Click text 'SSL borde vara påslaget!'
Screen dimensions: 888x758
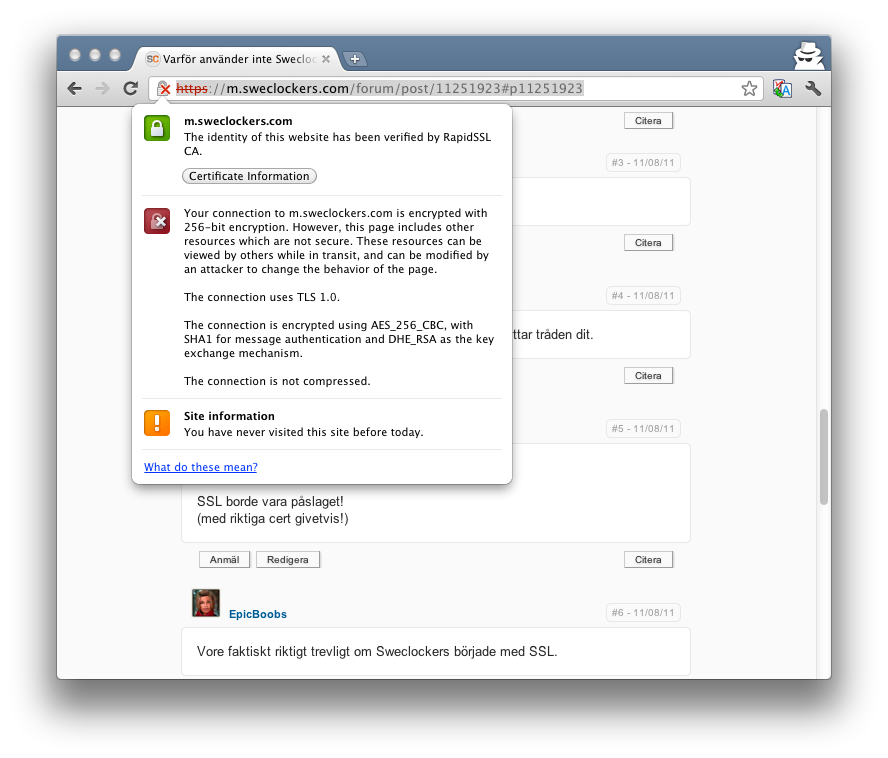point(270,501)
